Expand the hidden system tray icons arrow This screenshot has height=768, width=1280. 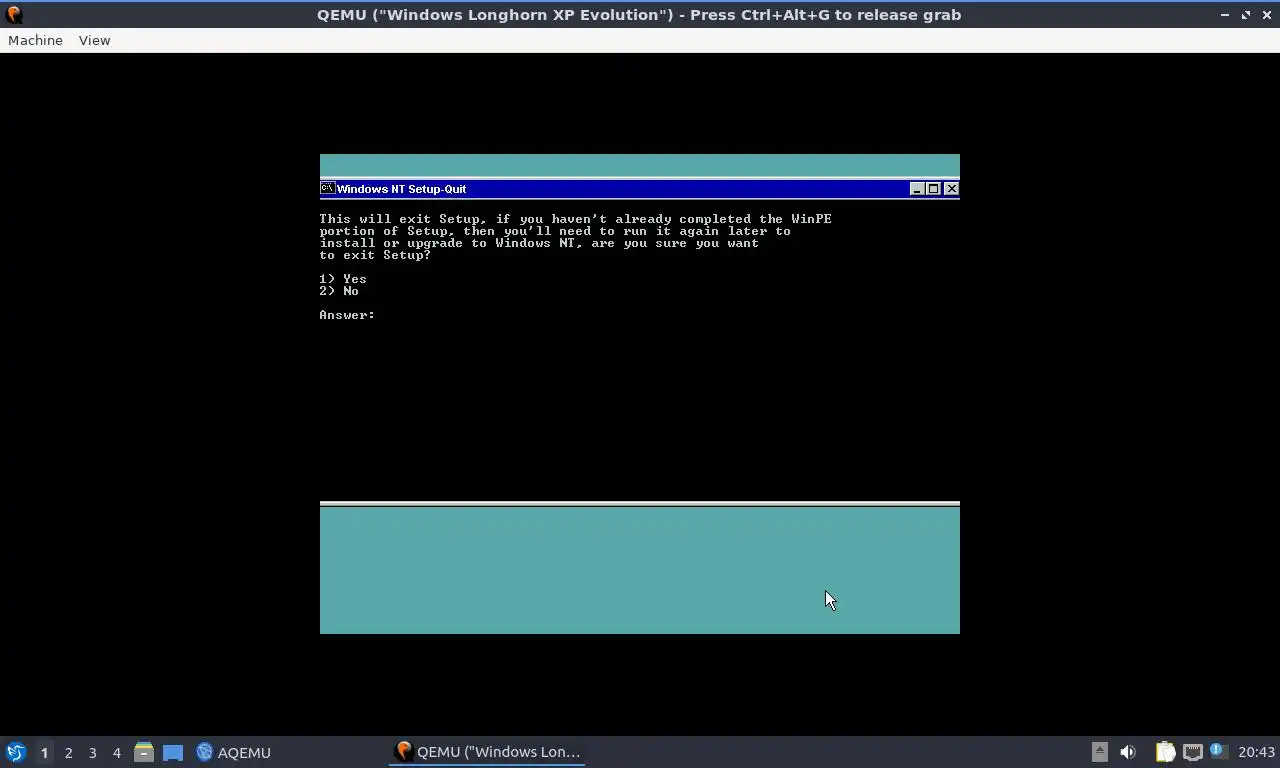tap(1099, 752)
